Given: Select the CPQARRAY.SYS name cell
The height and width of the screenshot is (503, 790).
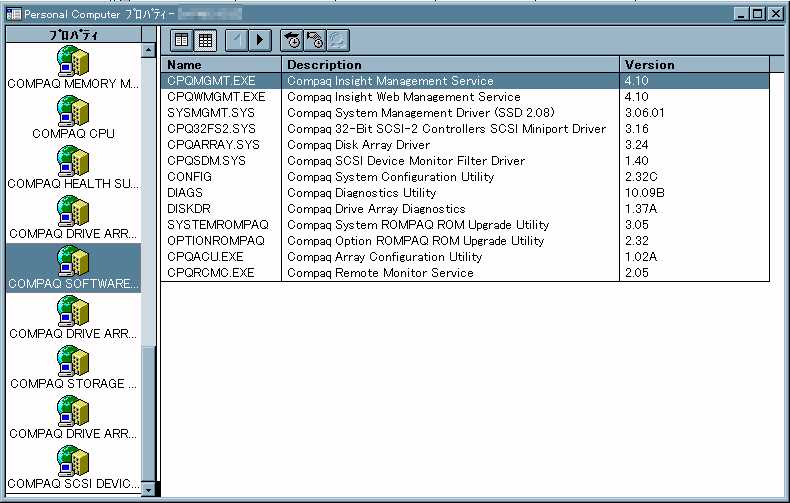Looking at the screenshot, I should coord(213,145).
